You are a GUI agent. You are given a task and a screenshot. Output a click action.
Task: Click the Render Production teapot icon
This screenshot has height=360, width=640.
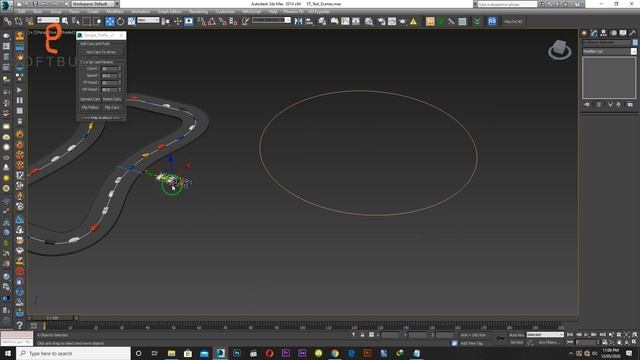click(x=402, y=21)
